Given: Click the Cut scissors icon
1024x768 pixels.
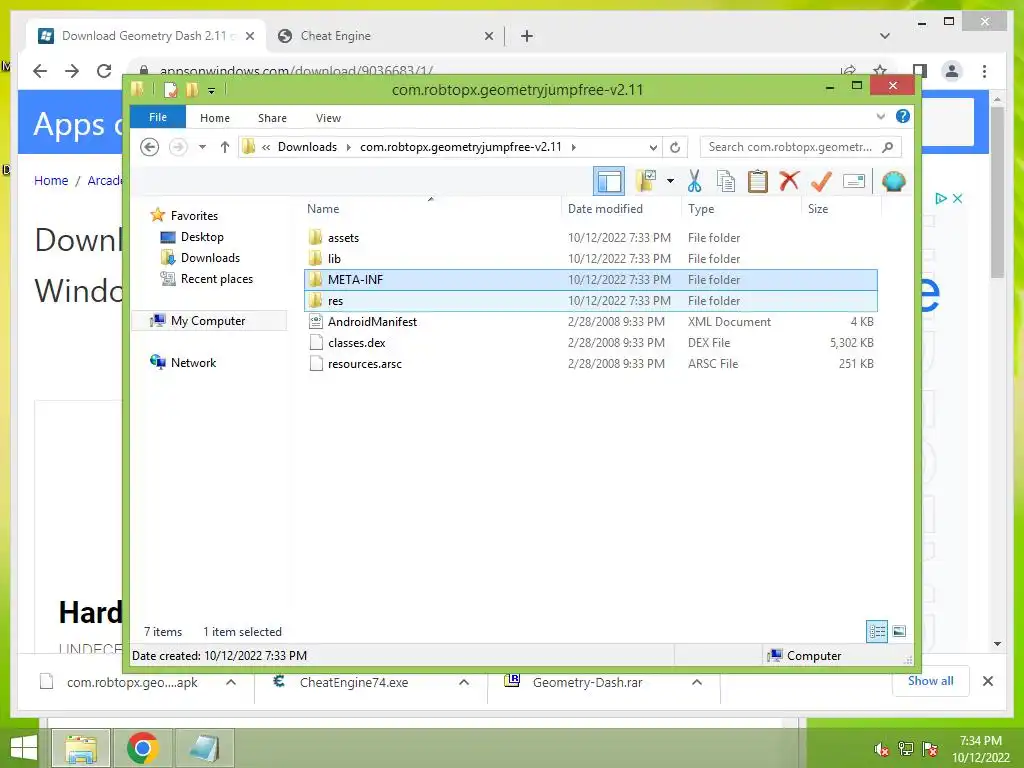Looking at the screenshot, I should 694,181.
